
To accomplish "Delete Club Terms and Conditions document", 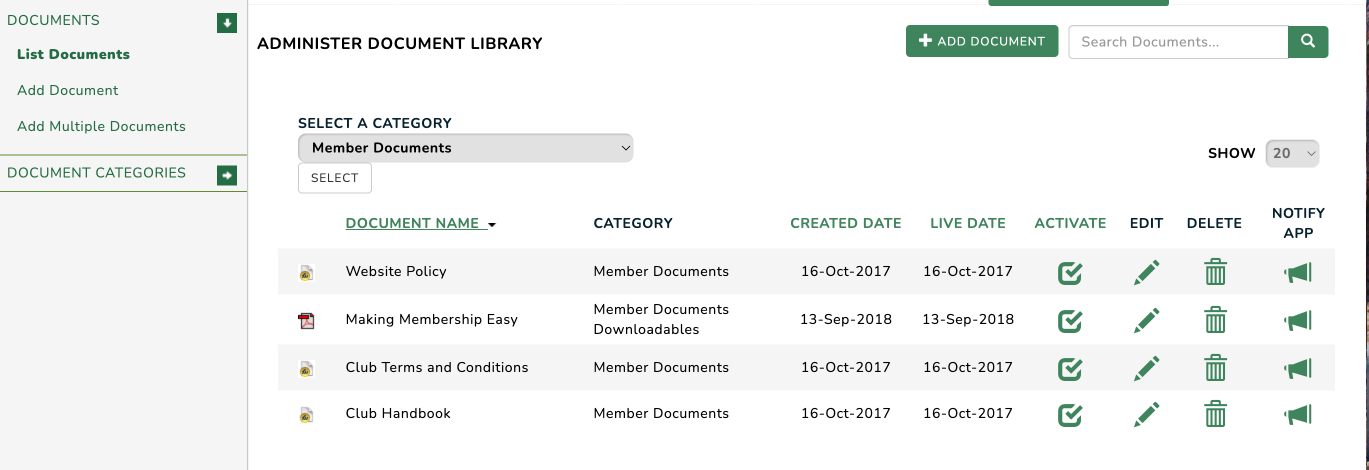I will coord(1215,368).
